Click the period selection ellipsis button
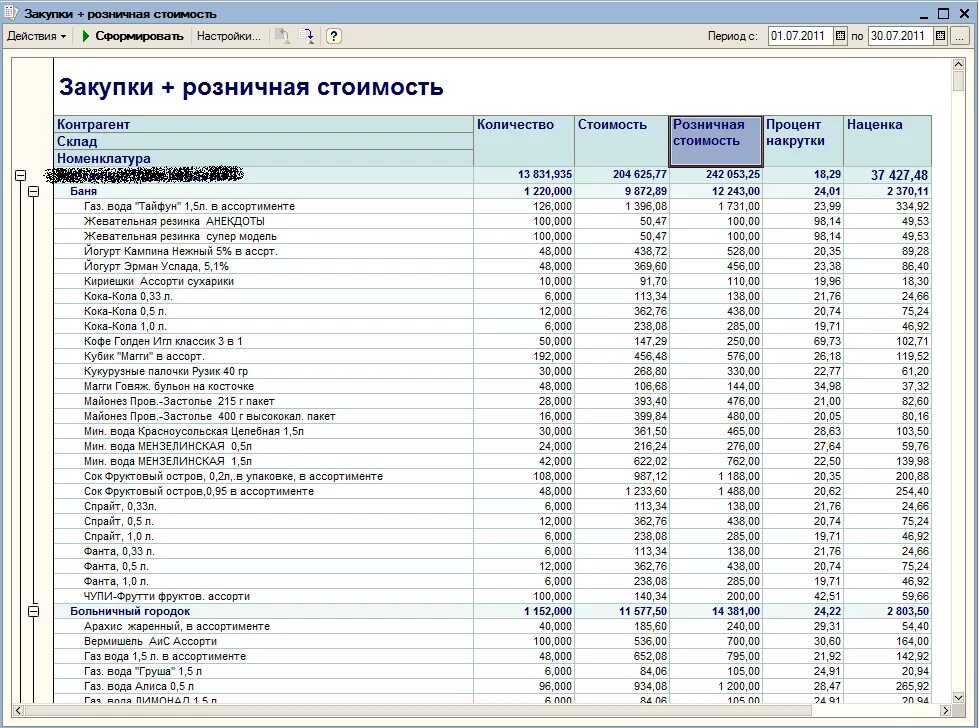 (x=958, y=36)
